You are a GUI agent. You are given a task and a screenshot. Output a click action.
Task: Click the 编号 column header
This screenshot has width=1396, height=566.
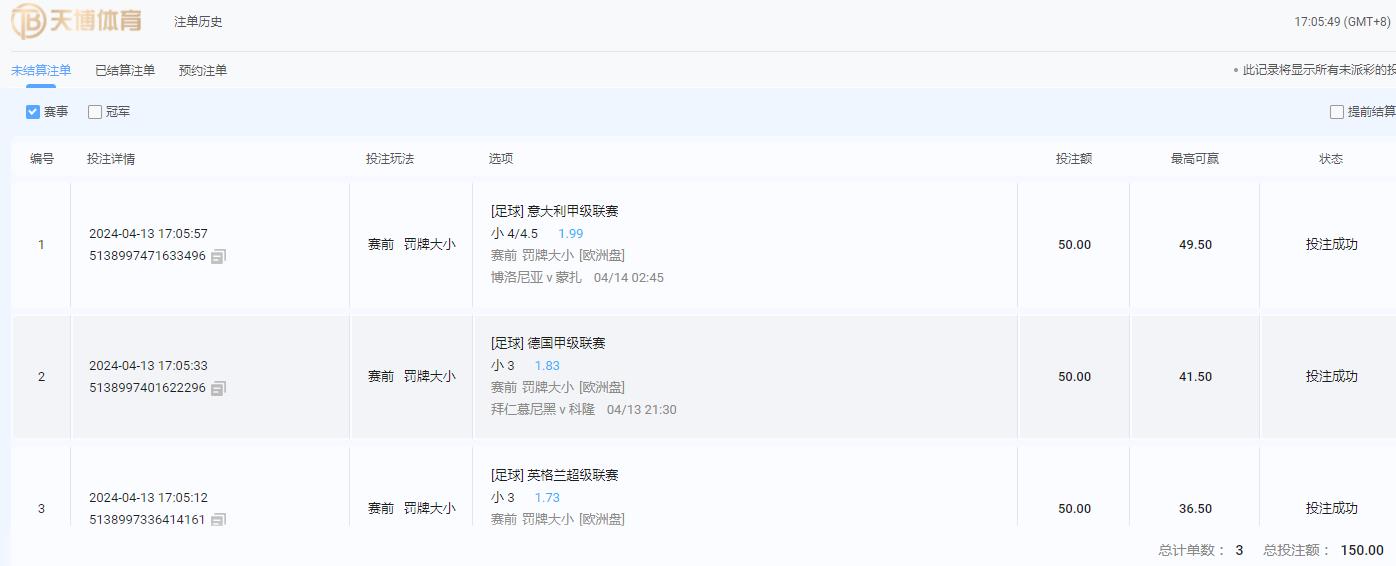point(42,159)
